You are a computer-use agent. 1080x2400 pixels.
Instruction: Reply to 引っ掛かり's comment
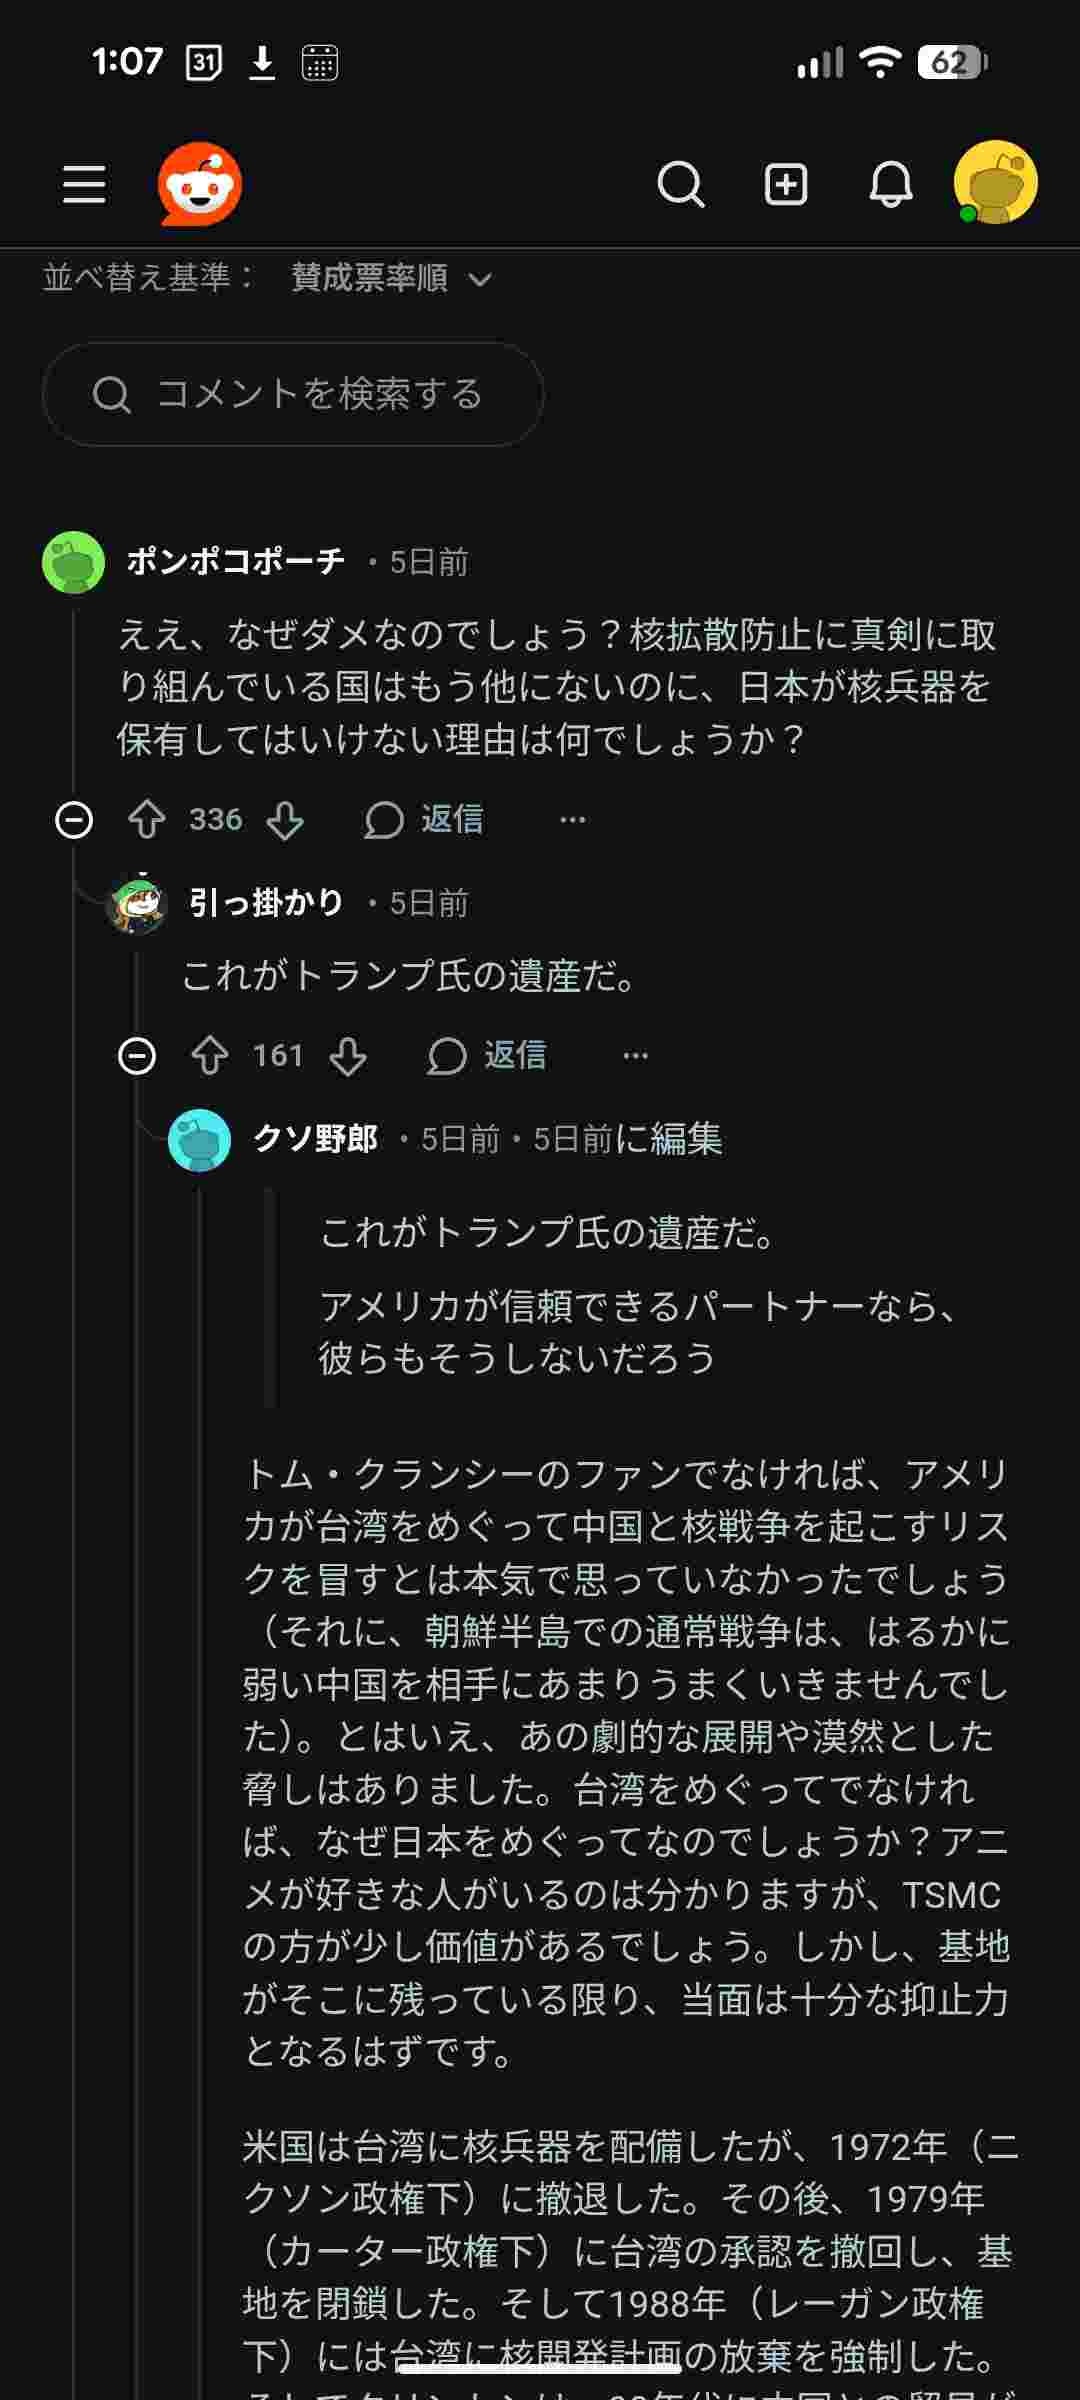(488, 1056)
